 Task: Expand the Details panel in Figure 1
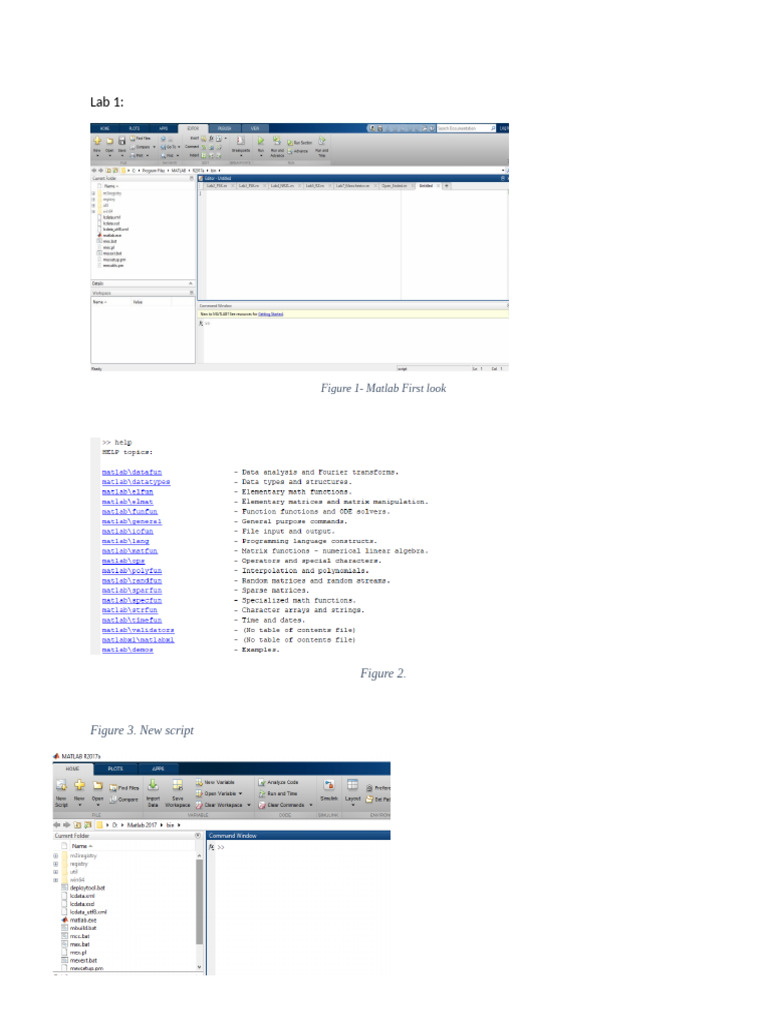pos(191,283)
